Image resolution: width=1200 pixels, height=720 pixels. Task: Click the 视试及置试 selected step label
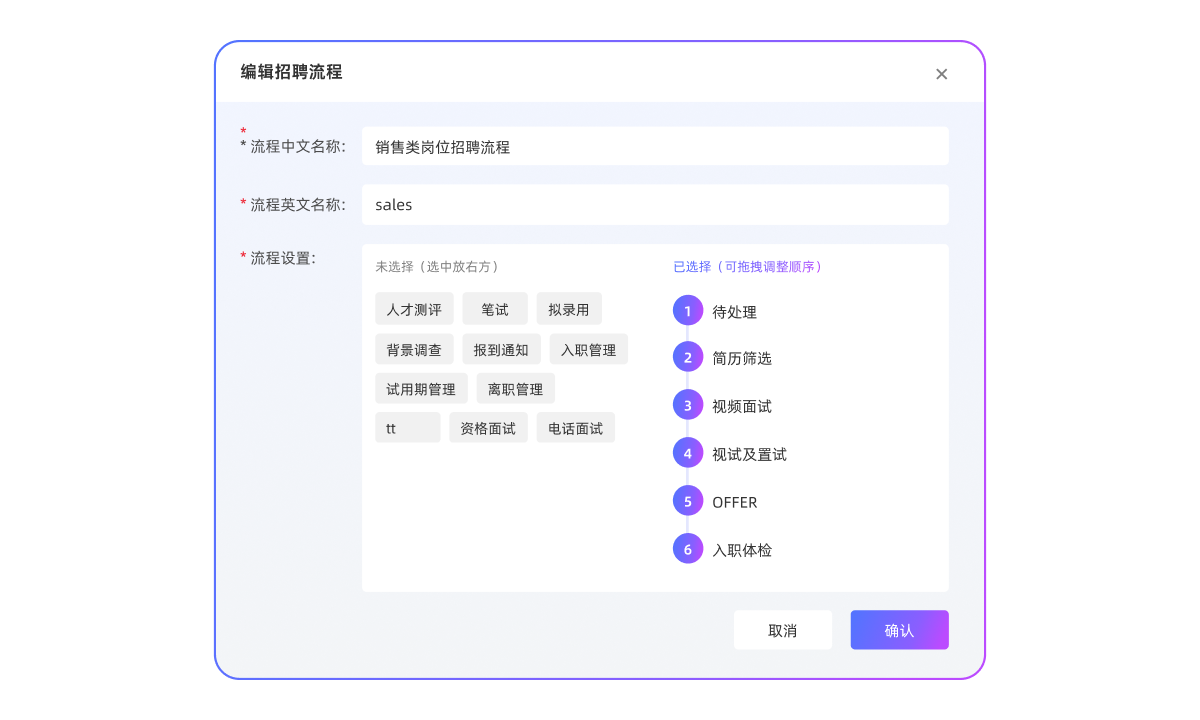[x=750, y=454]
